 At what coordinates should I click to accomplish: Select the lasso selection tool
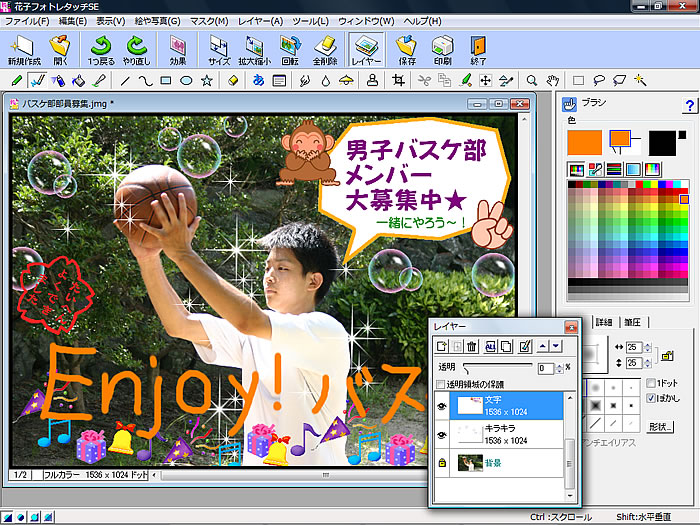click(599, 81)
